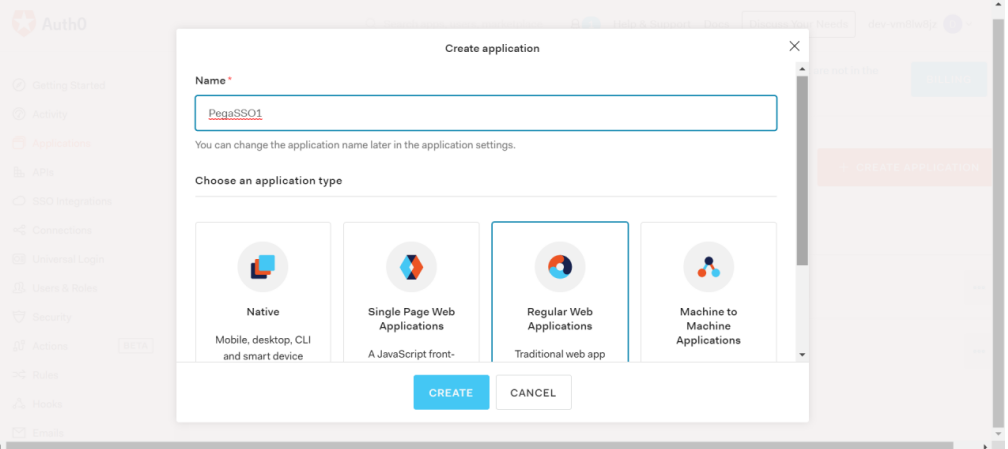Open the dev-vm8lw8jz tenant dropdown
Image resolution: width=1008 pixels, height=449 pixels.
(x=920, y=24)
